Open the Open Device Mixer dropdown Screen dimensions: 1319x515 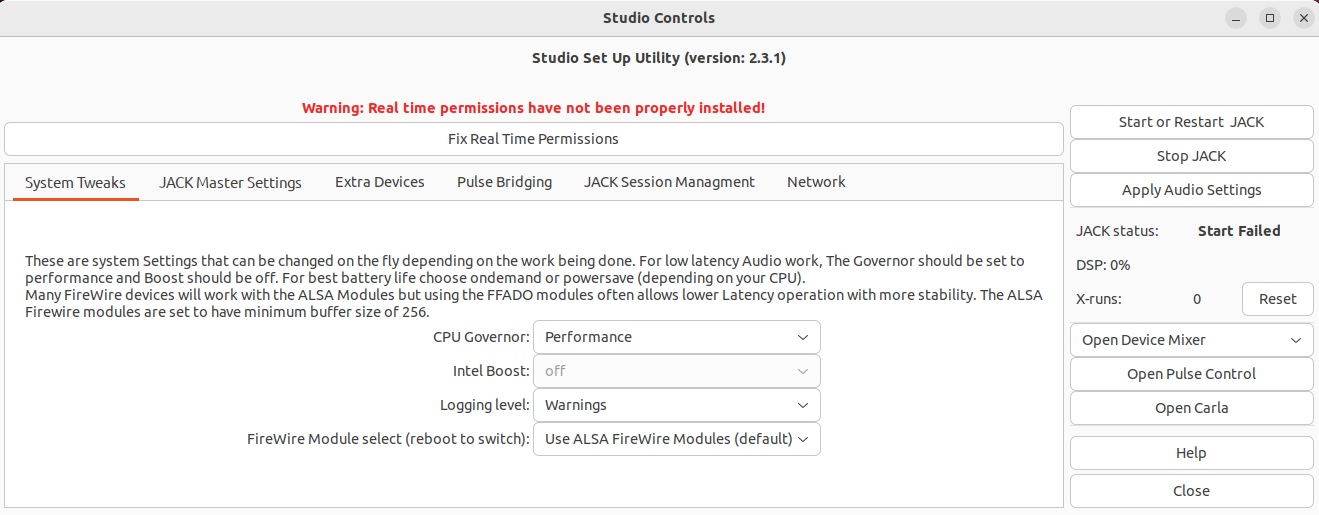[x=1191, y=340]
